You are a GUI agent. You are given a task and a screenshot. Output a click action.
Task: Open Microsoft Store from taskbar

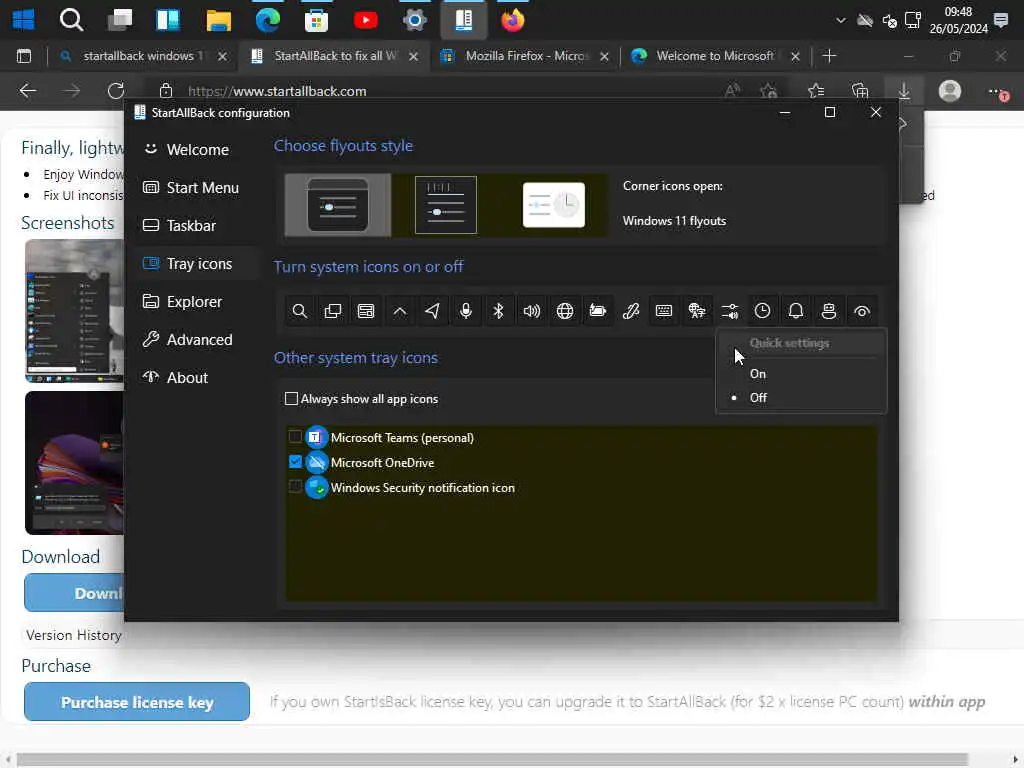317,20
